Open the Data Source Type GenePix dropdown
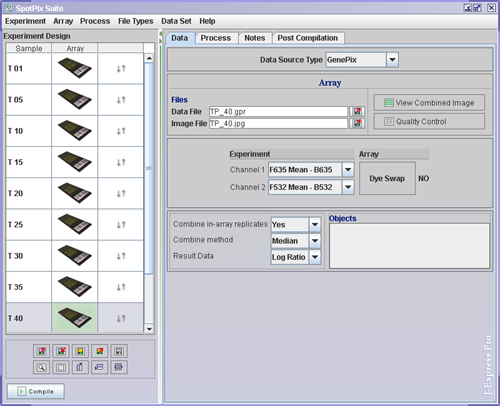The image size is (500, 406). pyautogui.click(x=393, y=60)
